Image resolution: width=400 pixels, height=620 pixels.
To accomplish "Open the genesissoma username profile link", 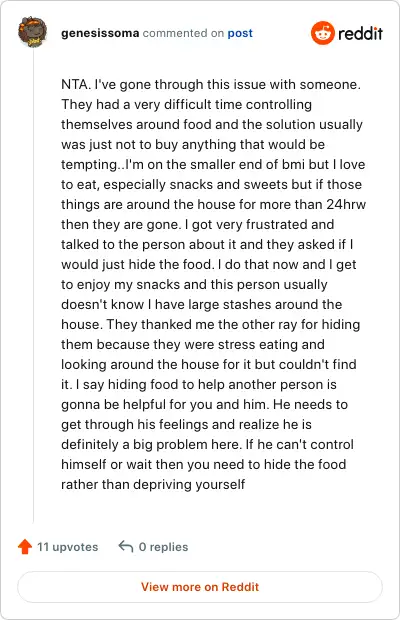I will click(x=100, y=33).
